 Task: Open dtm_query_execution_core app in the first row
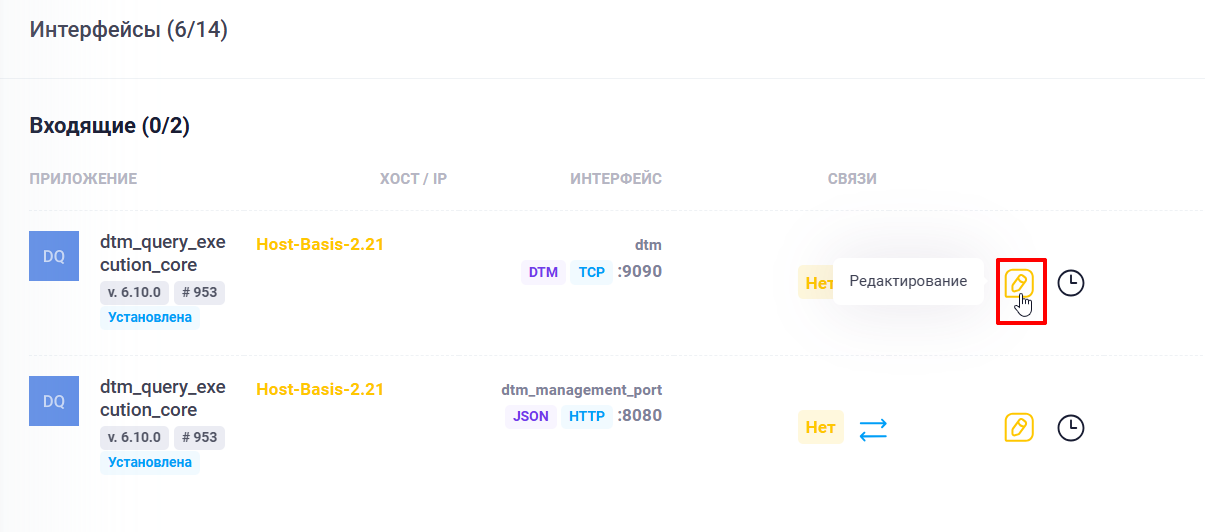pos(162,253)
